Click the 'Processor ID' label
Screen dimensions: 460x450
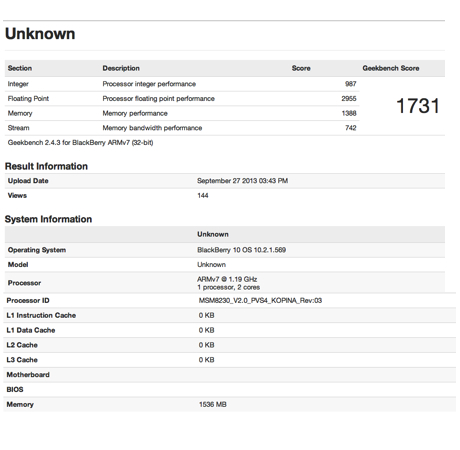(x=28, y=301)
